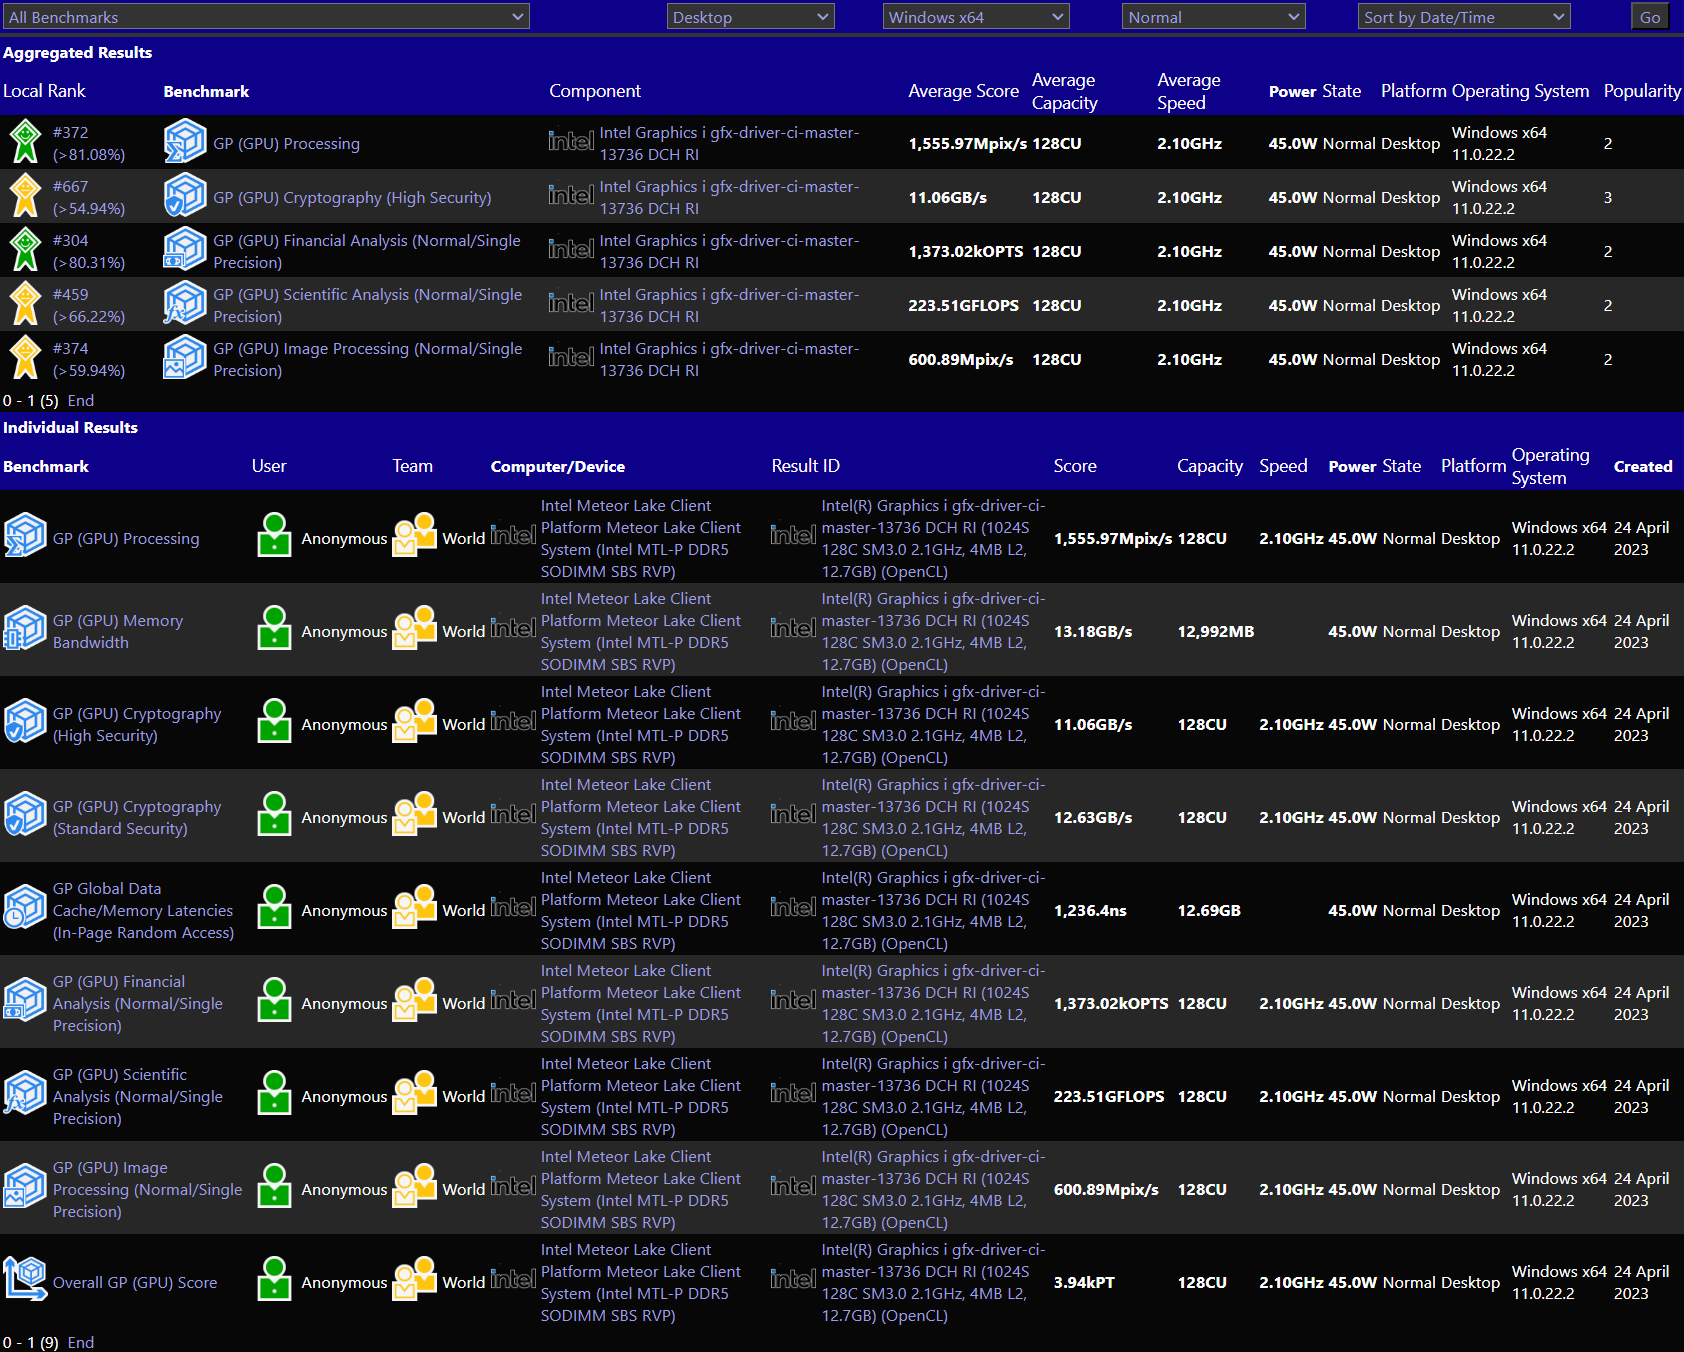Click Intel logo in aggregated GP Processing row
The height and width of the screenshot is (1352, 1684).
click(x=571, y=142)
